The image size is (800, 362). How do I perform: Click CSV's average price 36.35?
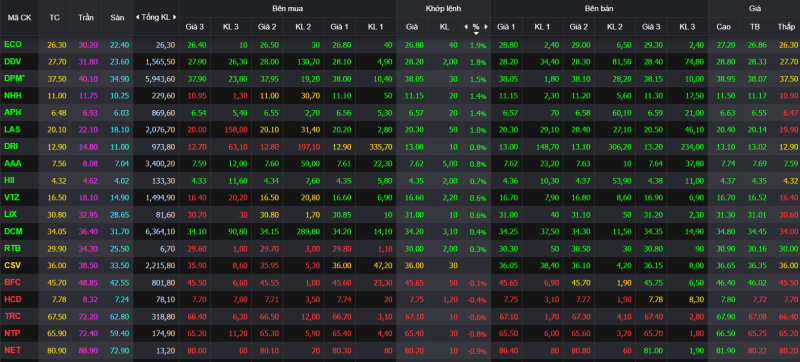click(x=757, y=266)
